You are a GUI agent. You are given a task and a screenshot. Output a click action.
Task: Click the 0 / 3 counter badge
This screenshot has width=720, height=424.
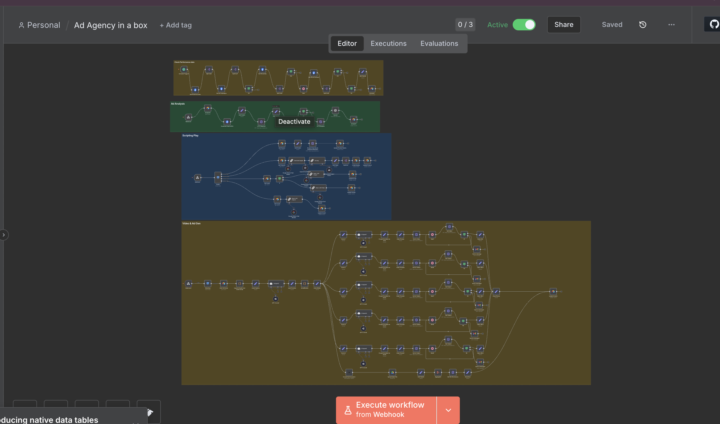pos(465,24)
